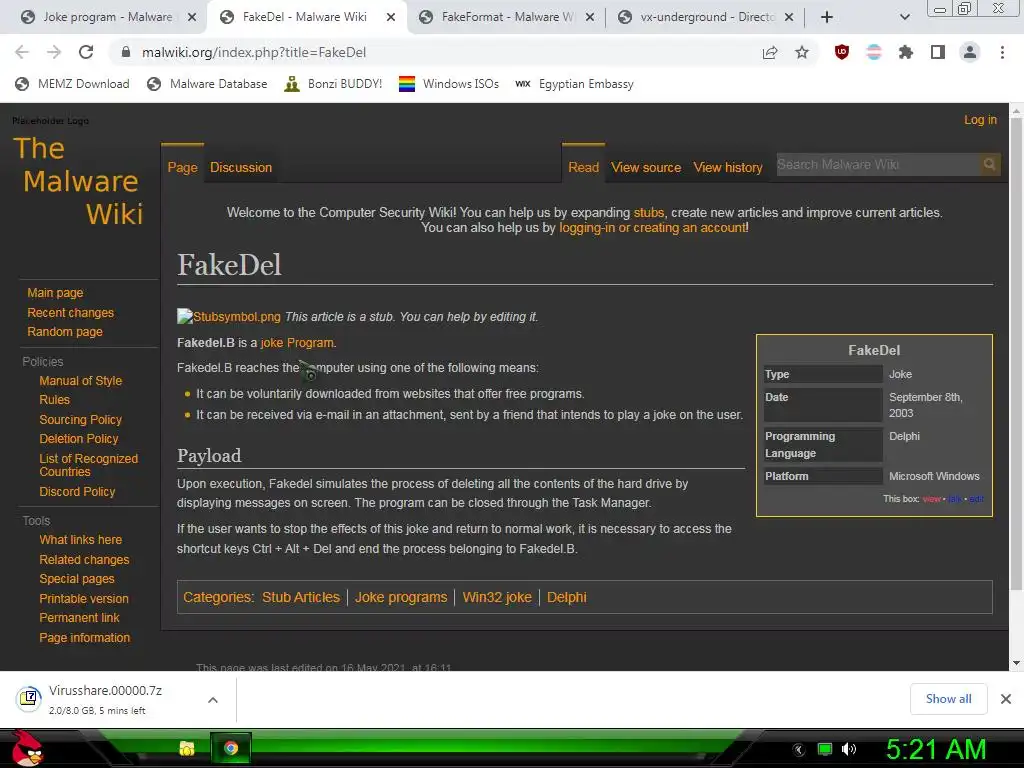The height and width of the screenshot is (768, 1024).
Task: Click the Show all downloads button
Action: point(948,699)
